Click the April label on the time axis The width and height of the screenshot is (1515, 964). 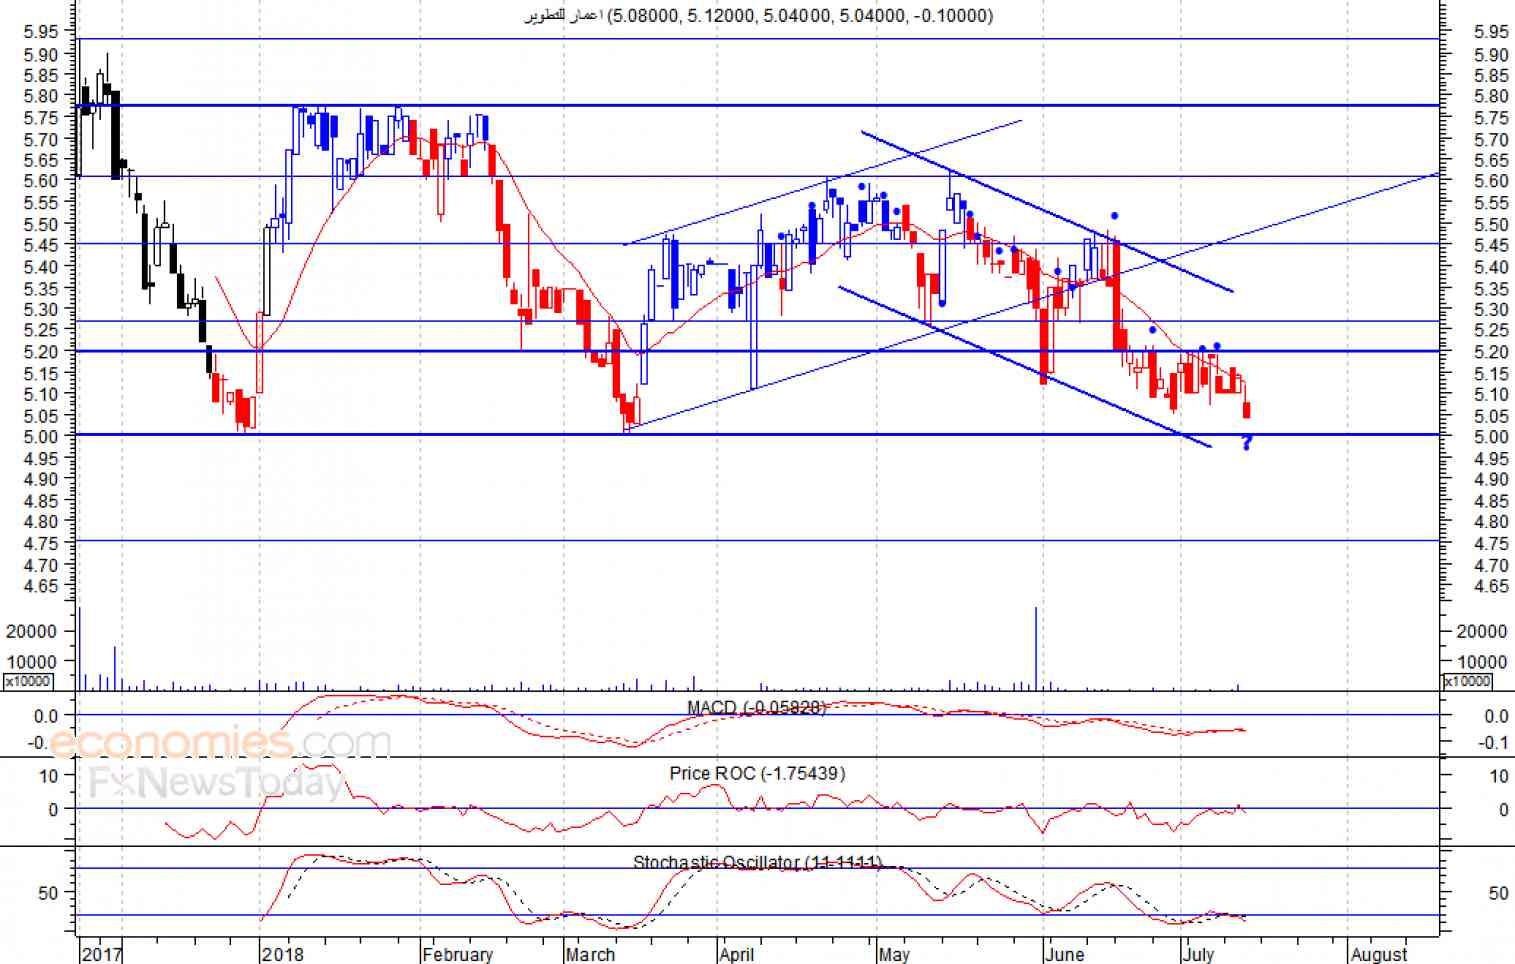[737, 953]
